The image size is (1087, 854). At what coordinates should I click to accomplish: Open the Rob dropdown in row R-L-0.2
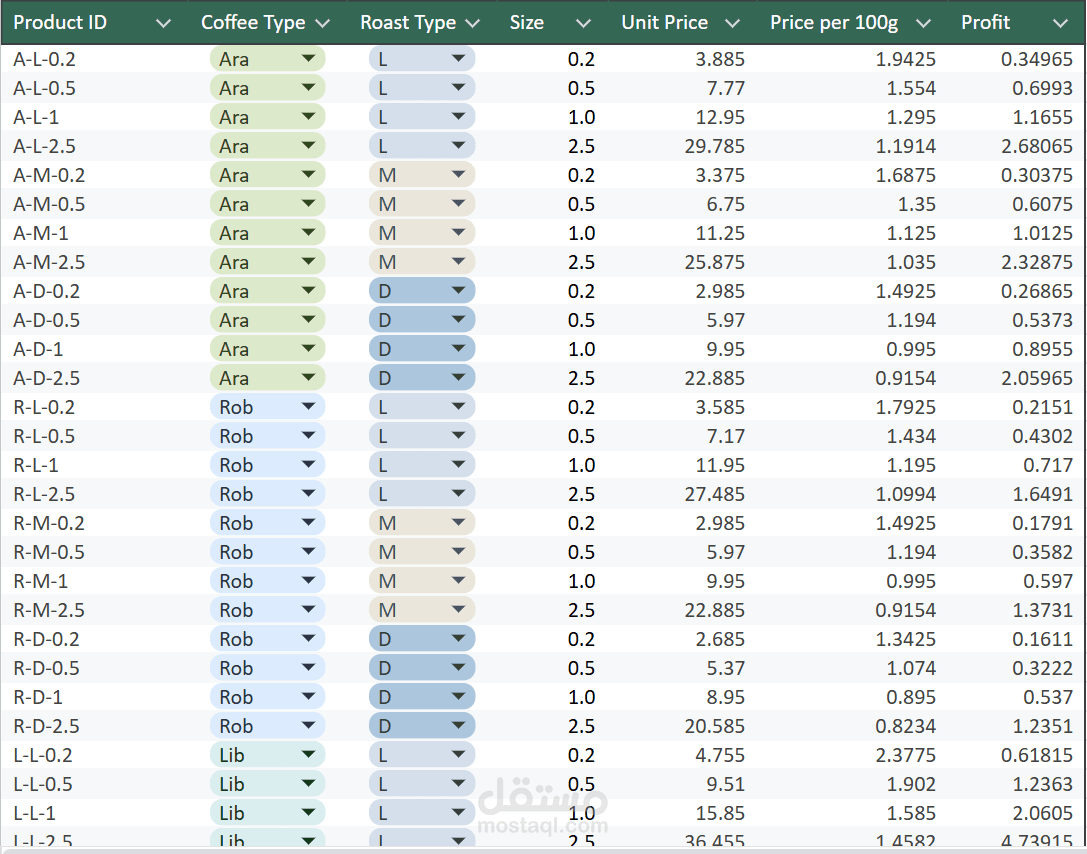point(308,407)
